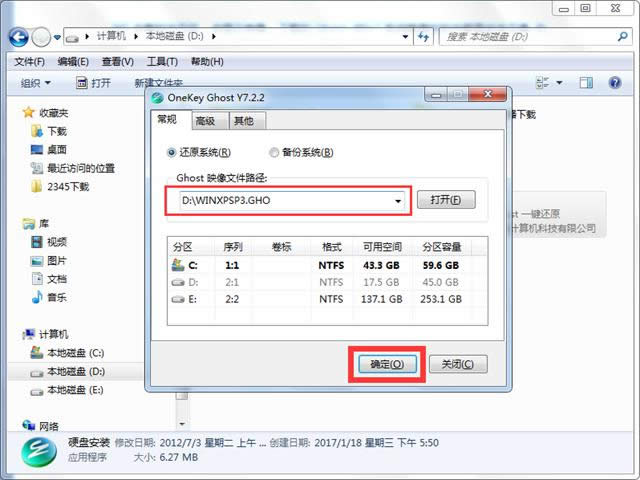
Task: Switch to the 高级 tab
Action: point(205,121)
